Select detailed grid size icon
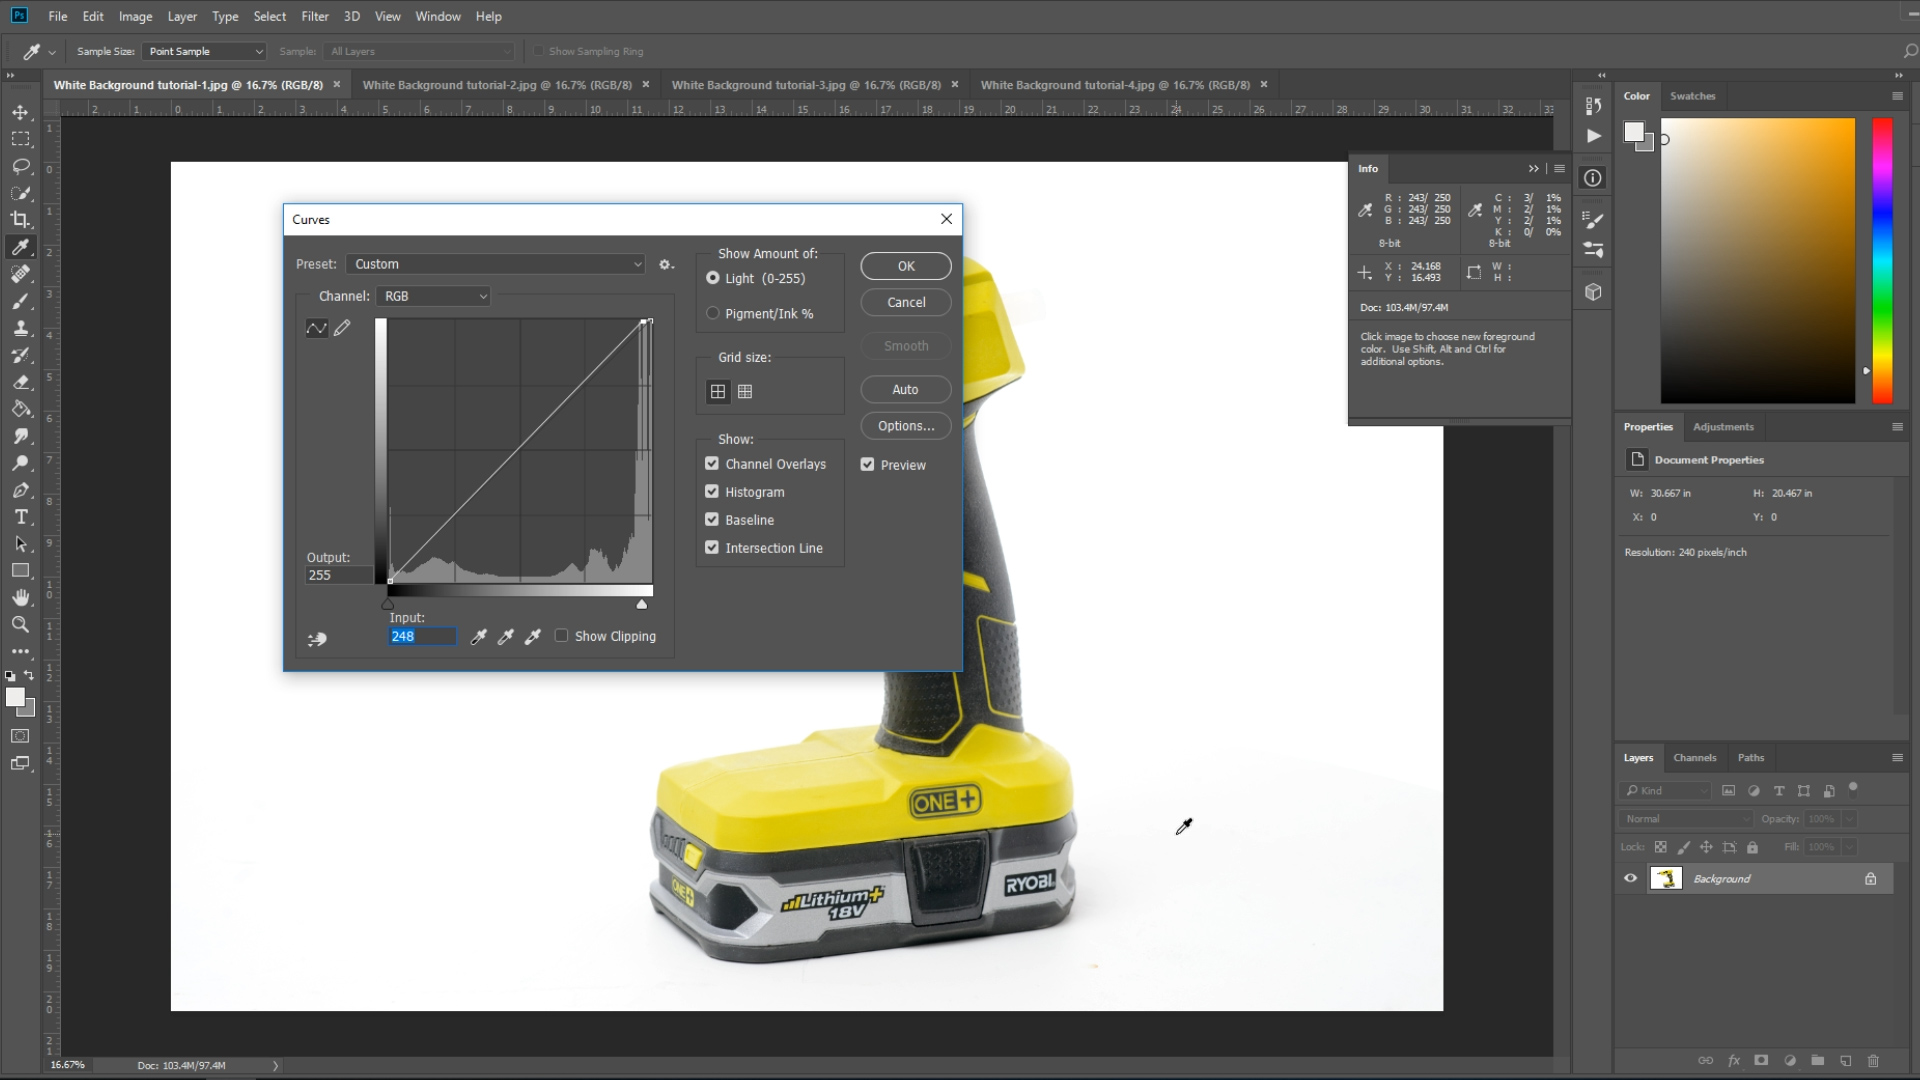This screenshot has width=1920, height=1080. pyautogui.click(x=745, y=392)
